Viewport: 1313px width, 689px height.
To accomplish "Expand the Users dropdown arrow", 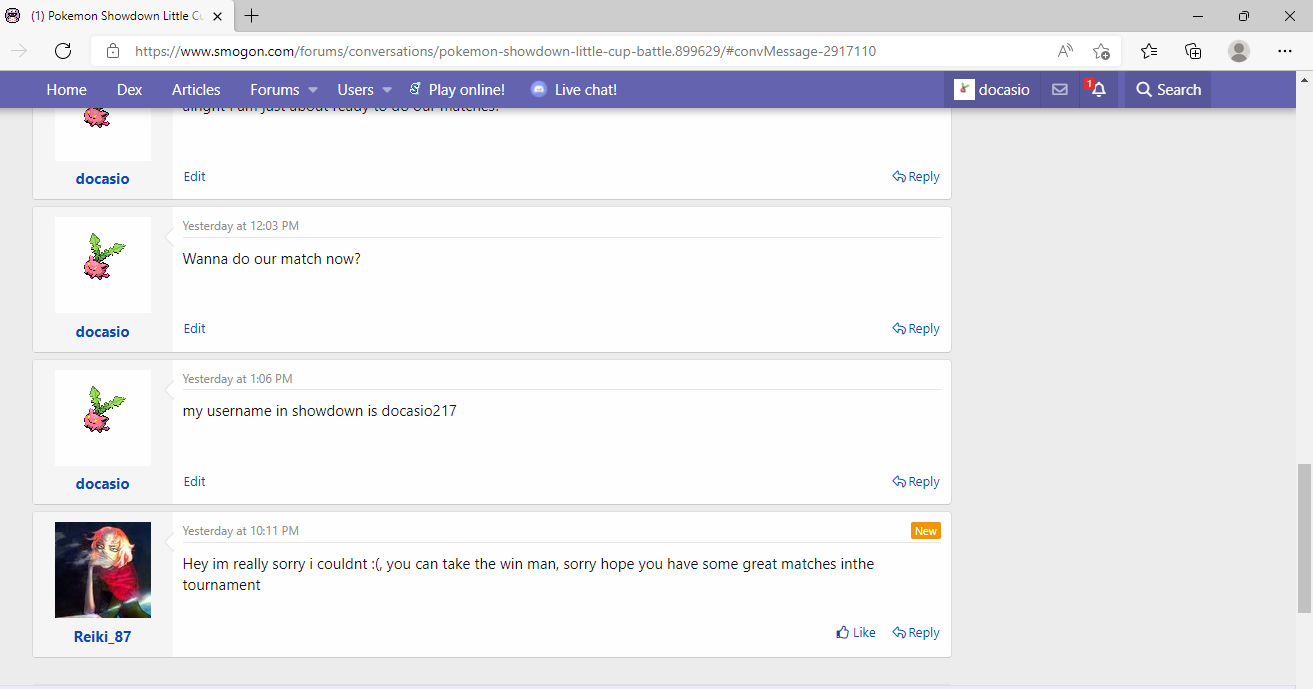I will coord(387,90).
